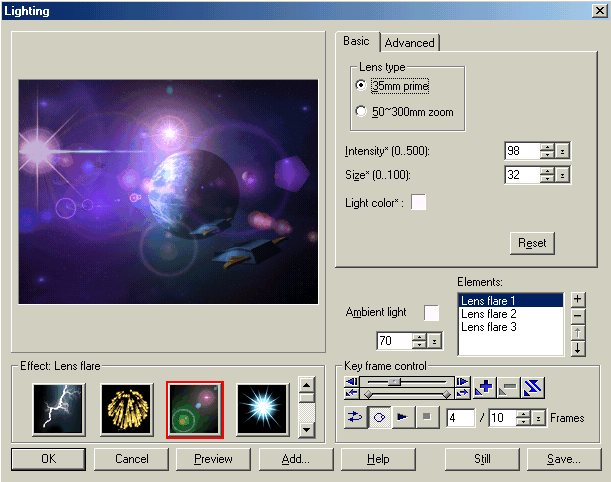Increase total frames with up arrow
Viewport: 611px width, 482px height.
523,414
